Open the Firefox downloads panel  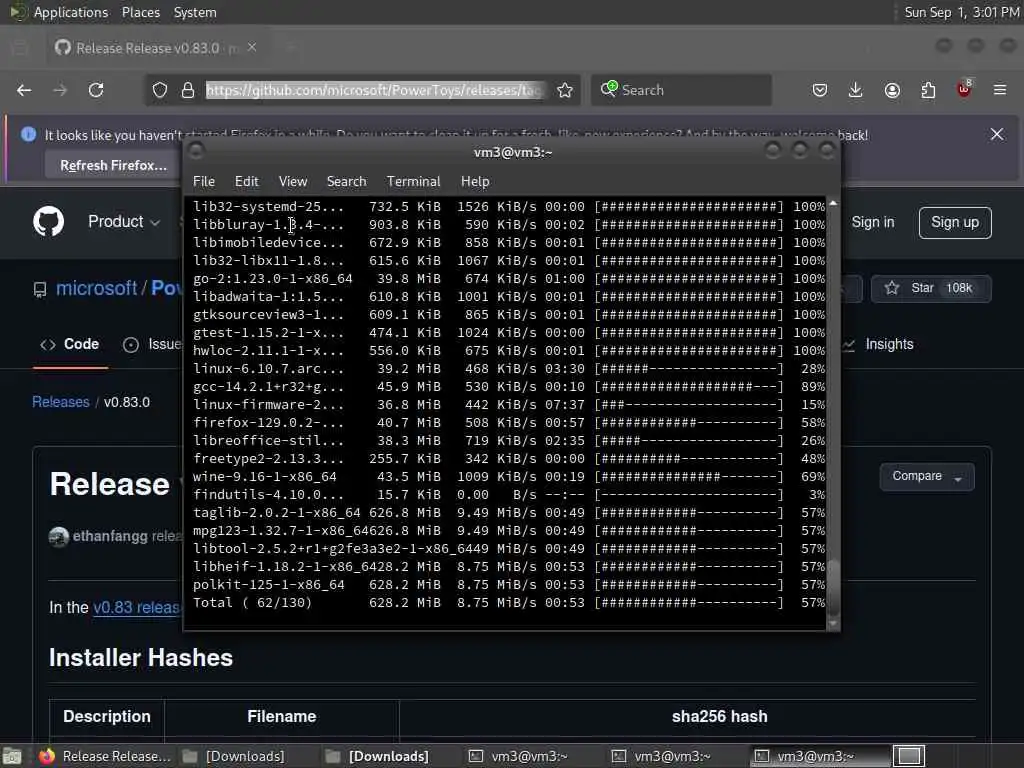point(856,90)
